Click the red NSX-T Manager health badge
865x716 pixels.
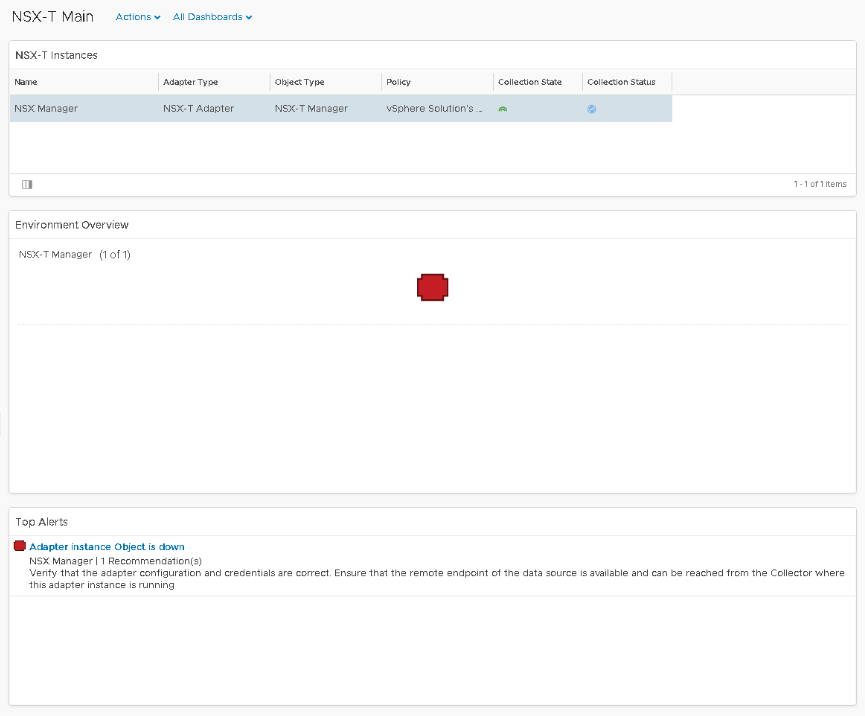point(432,287)
